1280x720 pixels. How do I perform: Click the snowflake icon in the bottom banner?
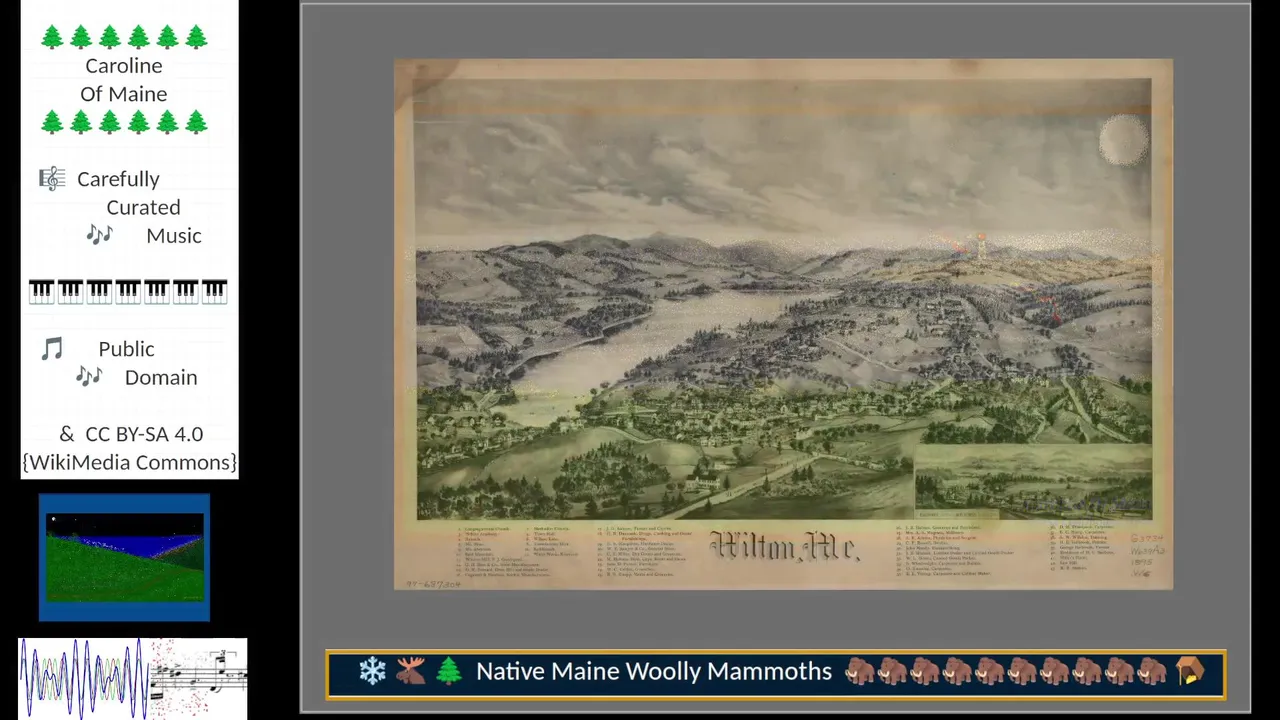(373, 672)
